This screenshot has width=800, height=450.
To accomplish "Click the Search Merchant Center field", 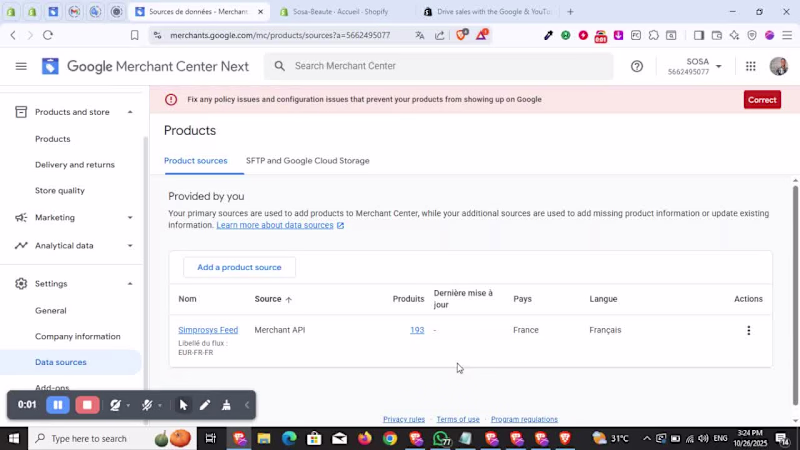I will [439, 66].
